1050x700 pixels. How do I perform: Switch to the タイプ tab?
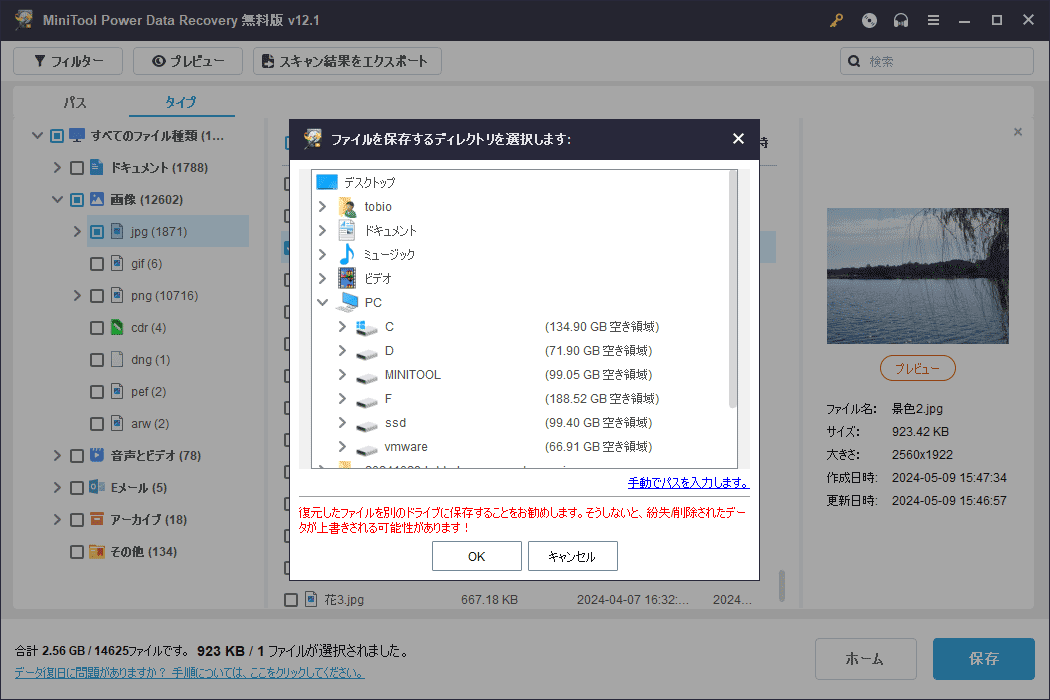coord(181,102)
